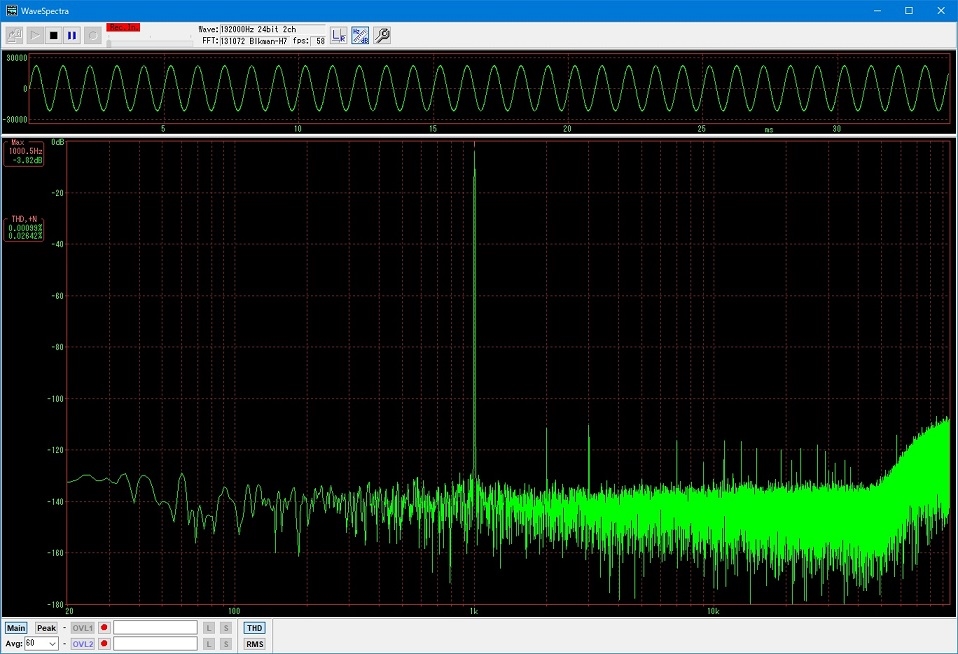Toggle the dB scale display icon
This screenshot has width=958, height=654.
click(x=360, y=35)
